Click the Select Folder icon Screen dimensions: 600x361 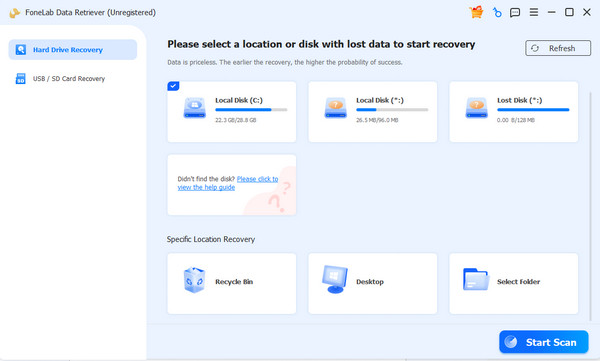click(476, 279)
